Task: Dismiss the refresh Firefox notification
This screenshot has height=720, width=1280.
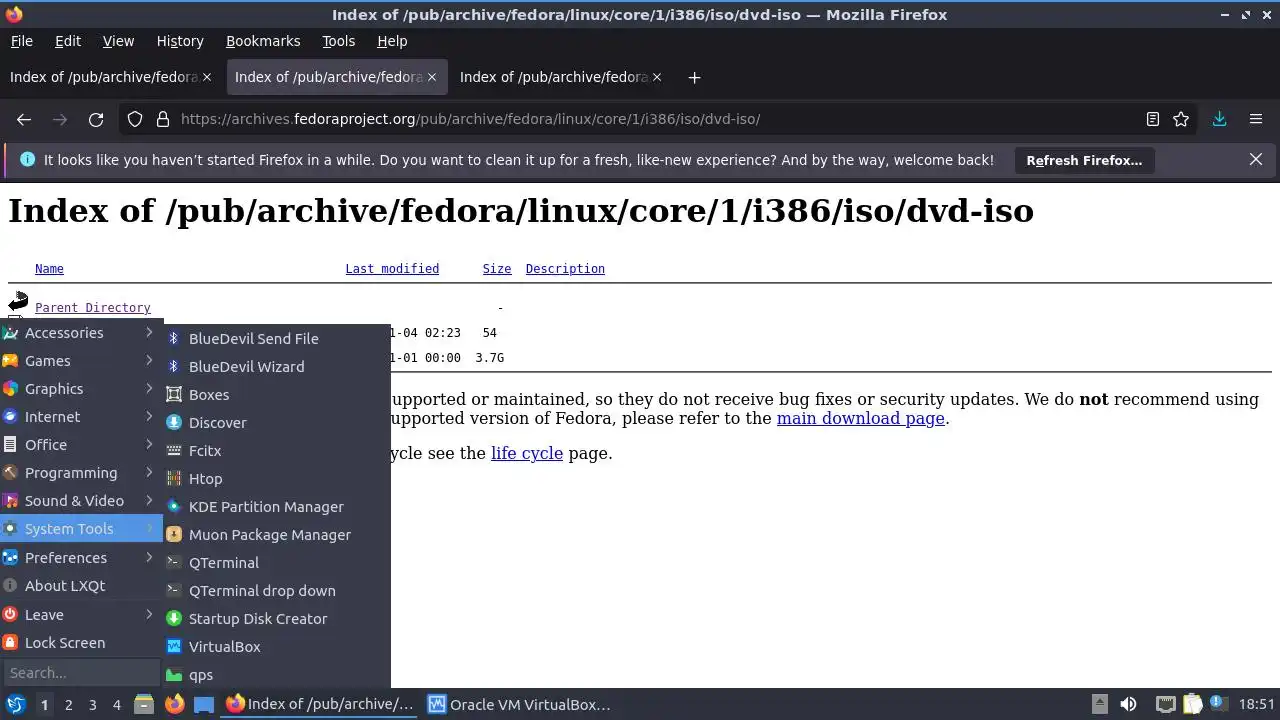Action: (1256, 160)
